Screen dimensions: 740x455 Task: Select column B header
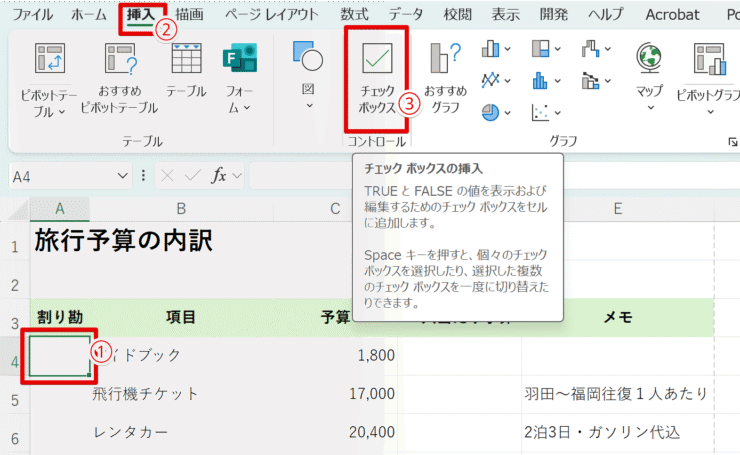click(x=181, y=209)
